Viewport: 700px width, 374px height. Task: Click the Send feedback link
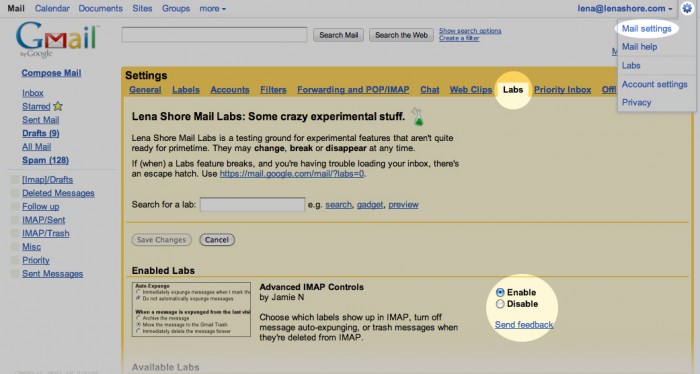(524, 325)
